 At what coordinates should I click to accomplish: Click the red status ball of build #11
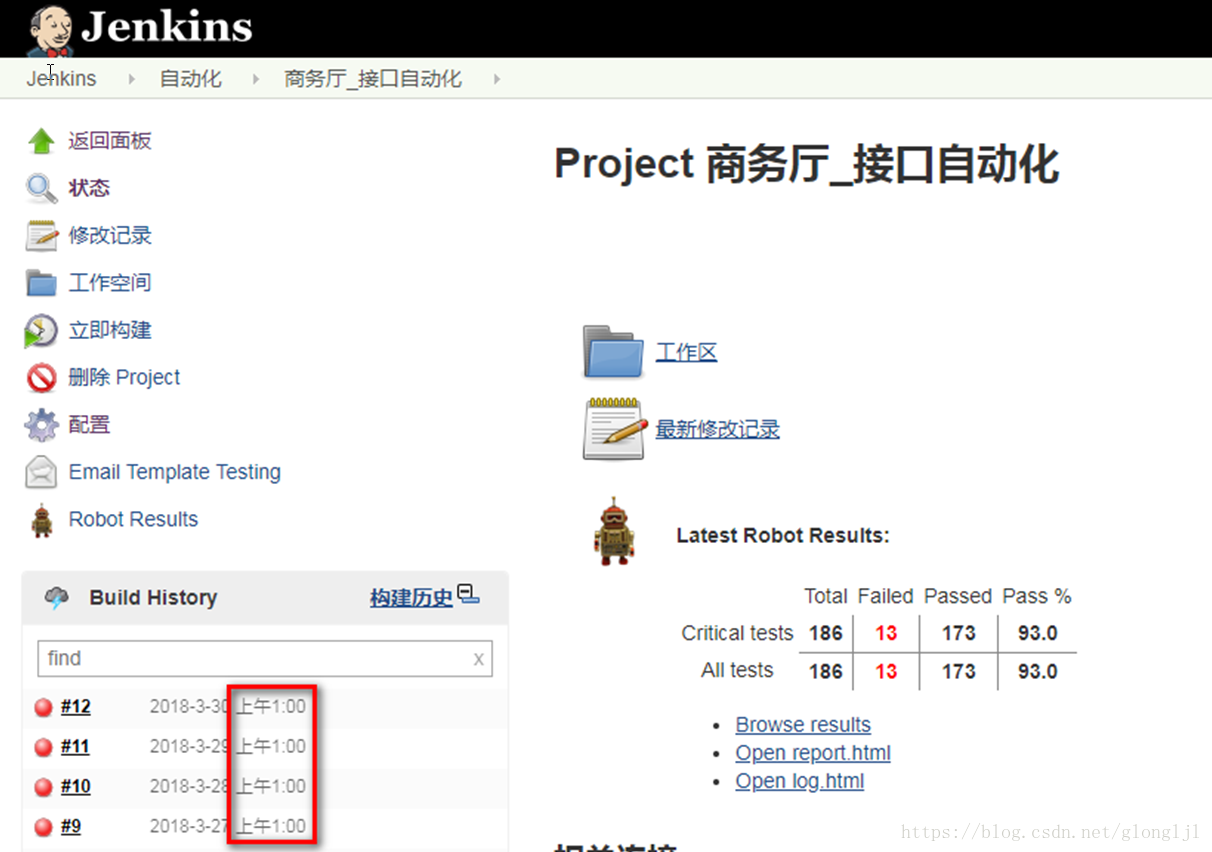point(43,747)
